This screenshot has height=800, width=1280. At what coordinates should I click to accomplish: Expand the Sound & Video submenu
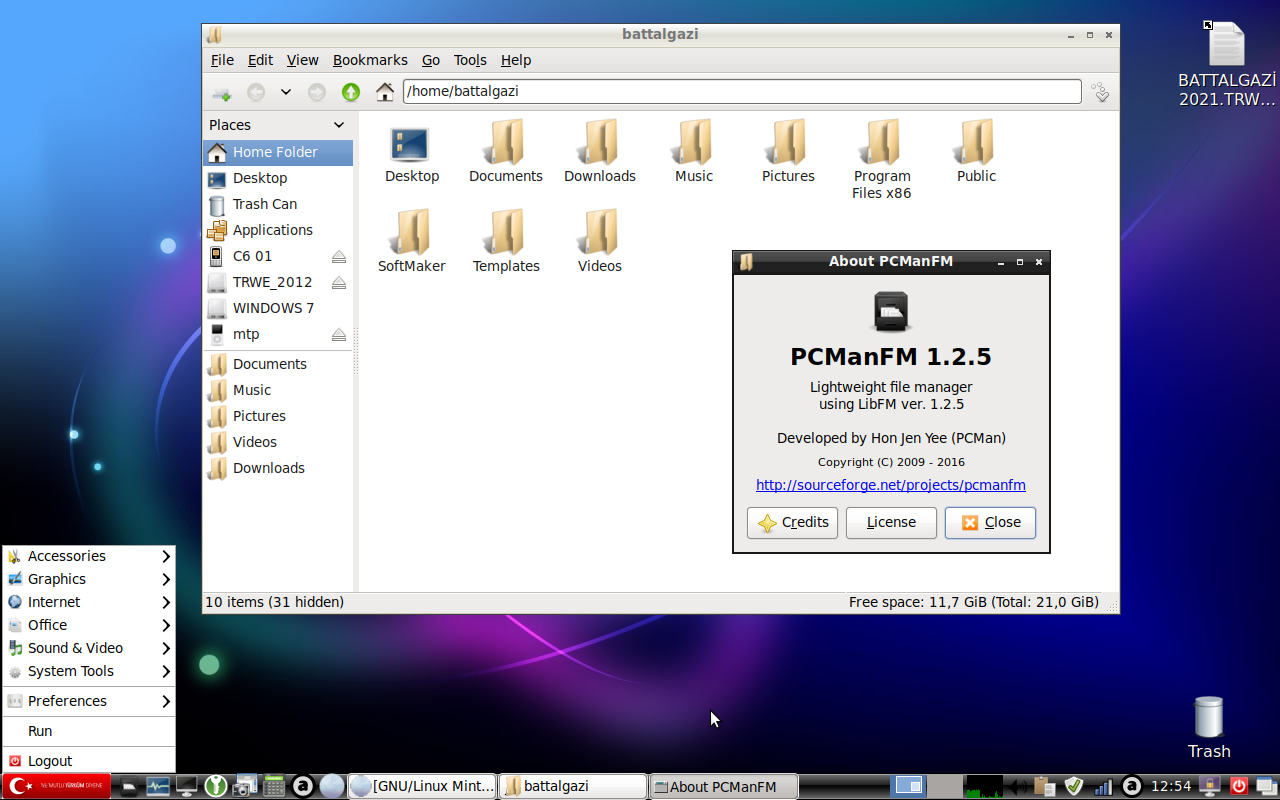coord(89,648)
